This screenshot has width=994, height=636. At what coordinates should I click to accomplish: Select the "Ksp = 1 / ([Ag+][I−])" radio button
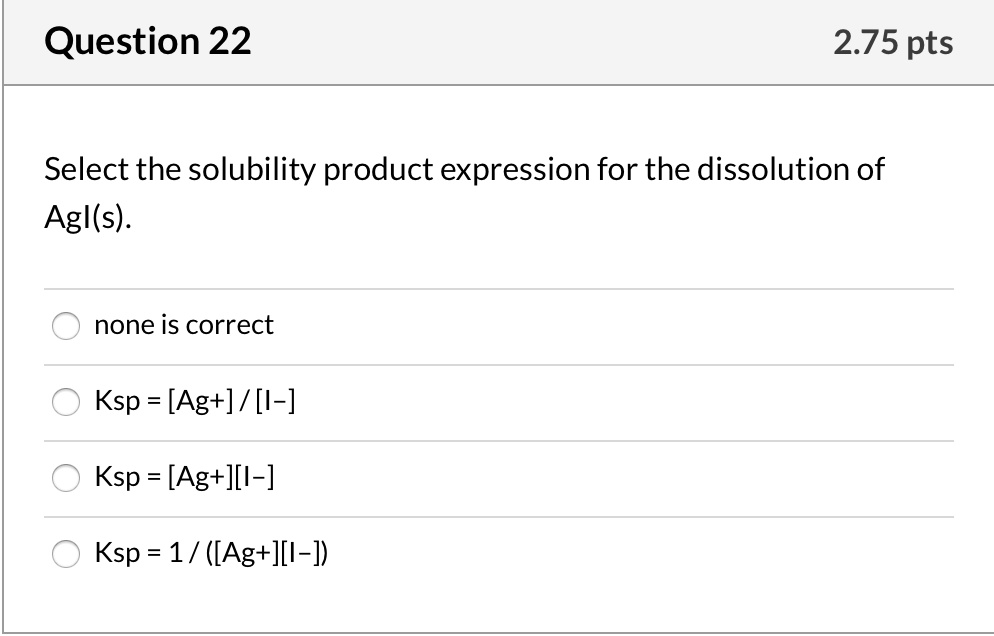(66, 554)
